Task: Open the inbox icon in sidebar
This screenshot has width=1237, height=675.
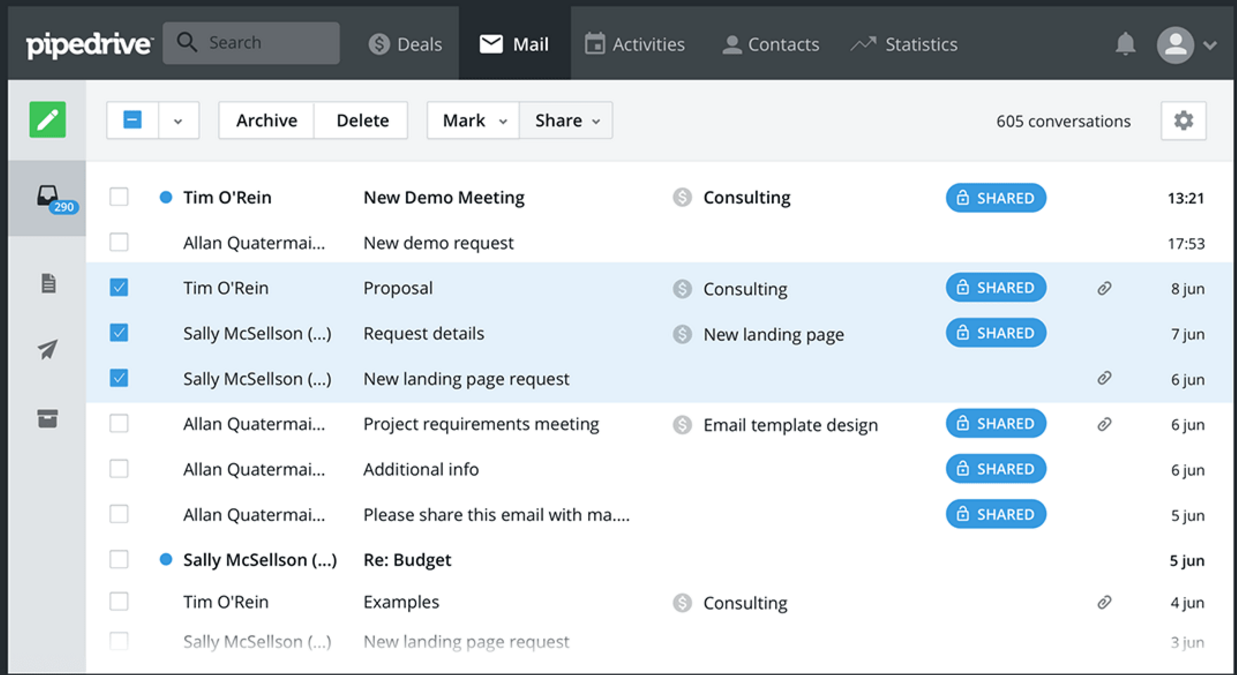Action: coord(48,197)
